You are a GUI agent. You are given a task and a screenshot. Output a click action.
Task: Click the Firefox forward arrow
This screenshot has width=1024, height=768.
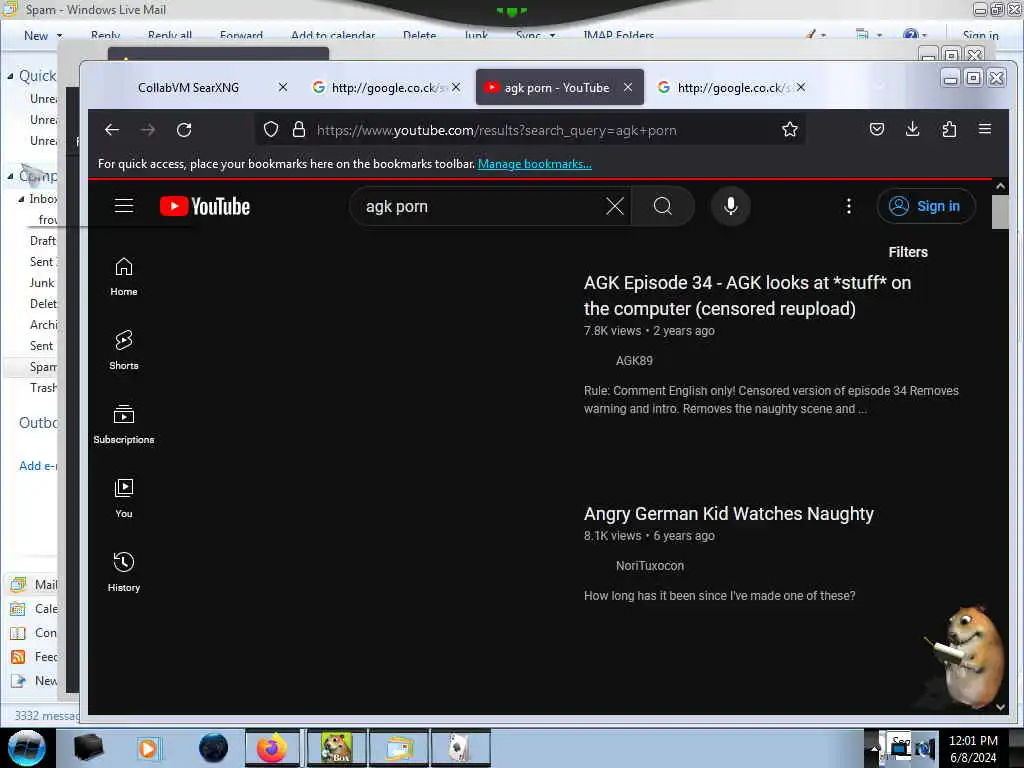[148, 130]
